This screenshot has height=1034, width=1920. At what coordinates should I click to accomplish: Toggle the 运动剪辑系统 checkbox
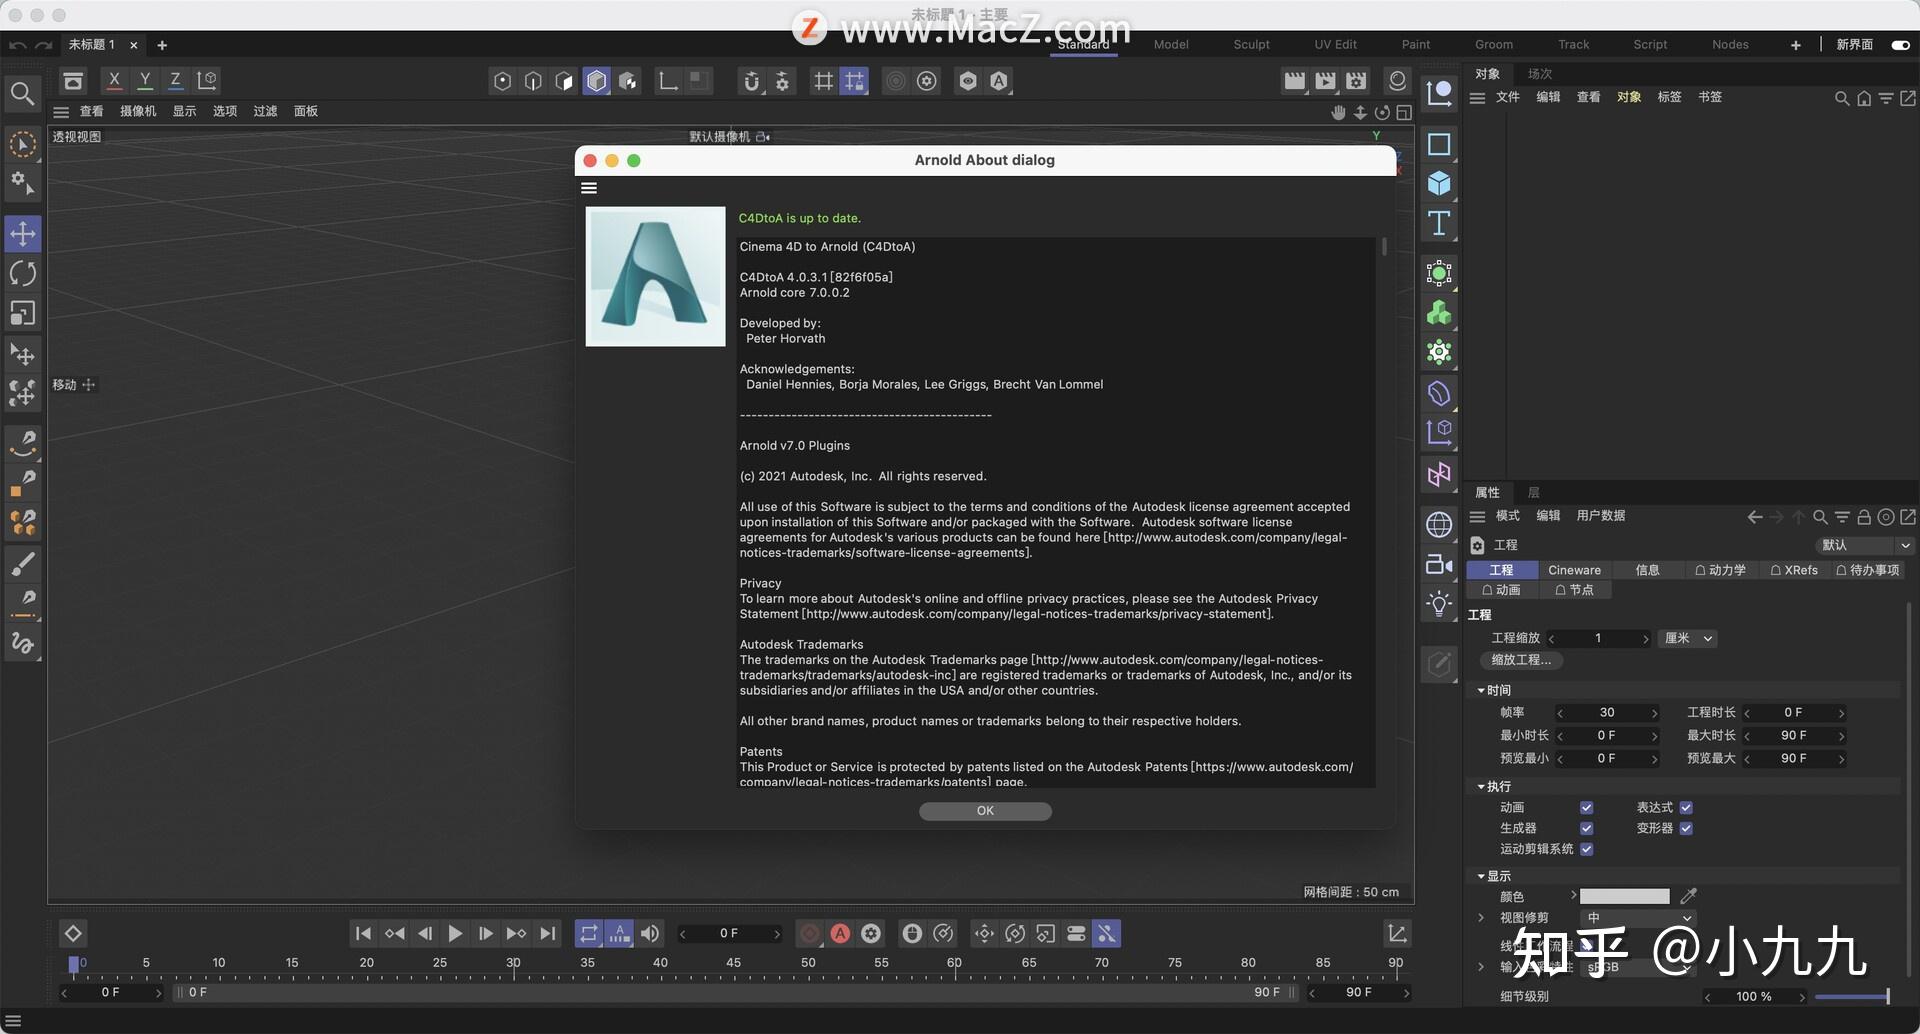(1586, 849)
